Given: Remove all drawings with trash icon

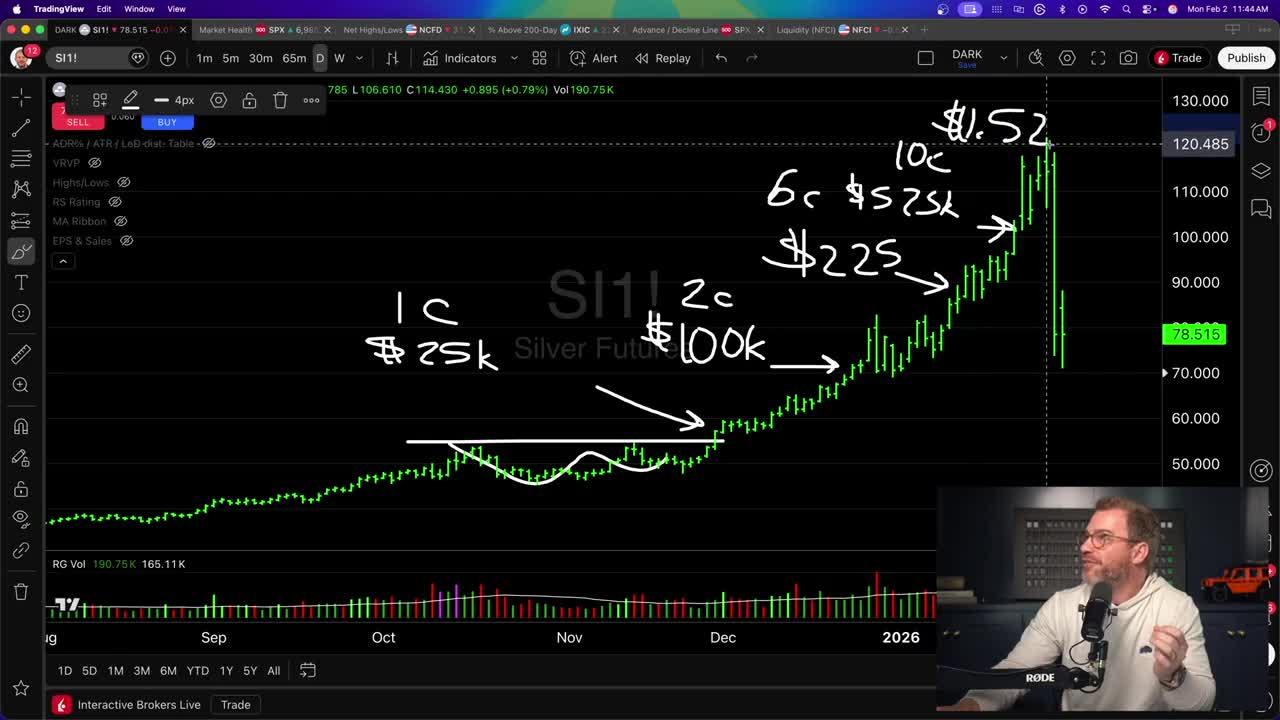Looking at the screenshot, I should tap(21, 592).
